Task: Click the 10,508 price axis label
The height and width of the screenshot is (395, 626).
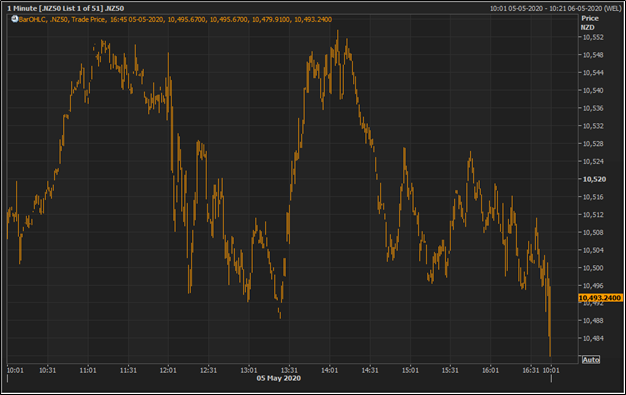Action: point(593,232)
